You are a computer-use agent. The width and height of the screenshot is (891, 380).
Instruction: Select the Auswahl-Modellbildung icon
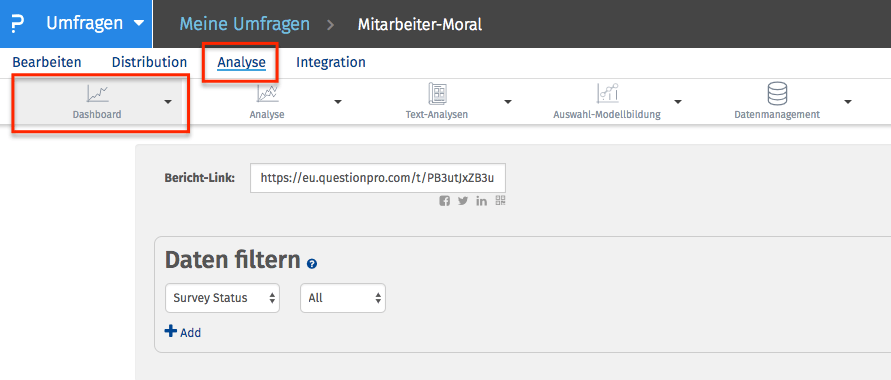607,93
